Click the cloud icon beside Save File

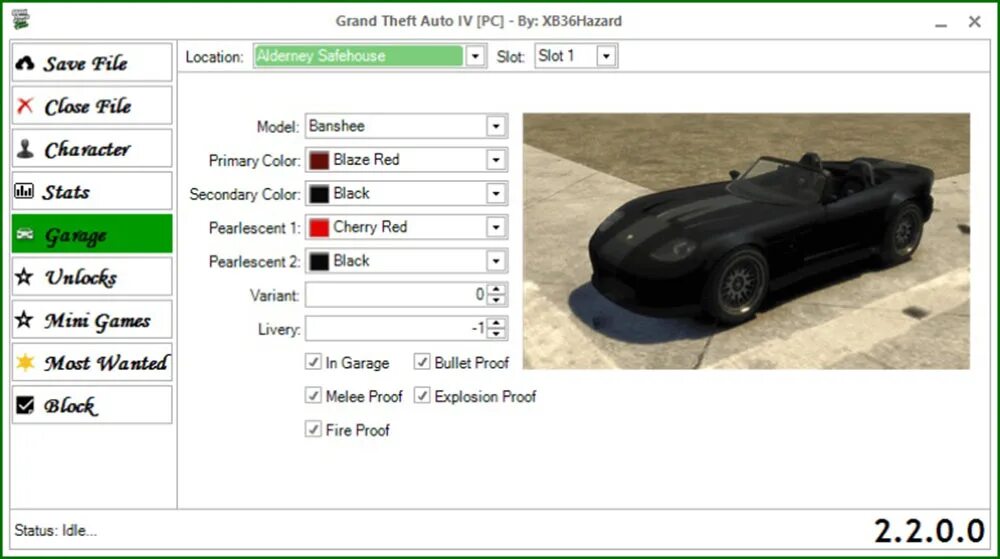point(25,63)
